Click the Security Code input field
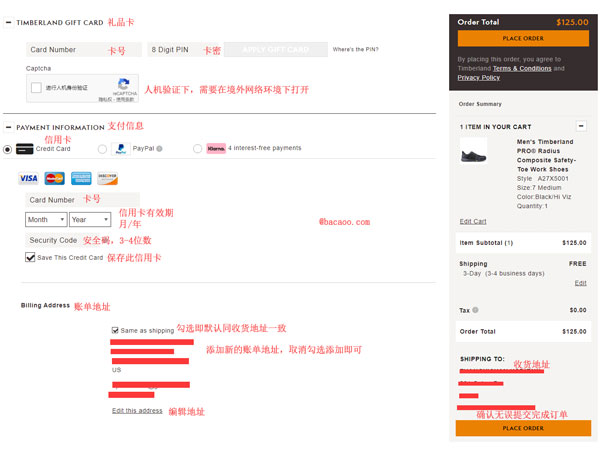 coord(53,240)
